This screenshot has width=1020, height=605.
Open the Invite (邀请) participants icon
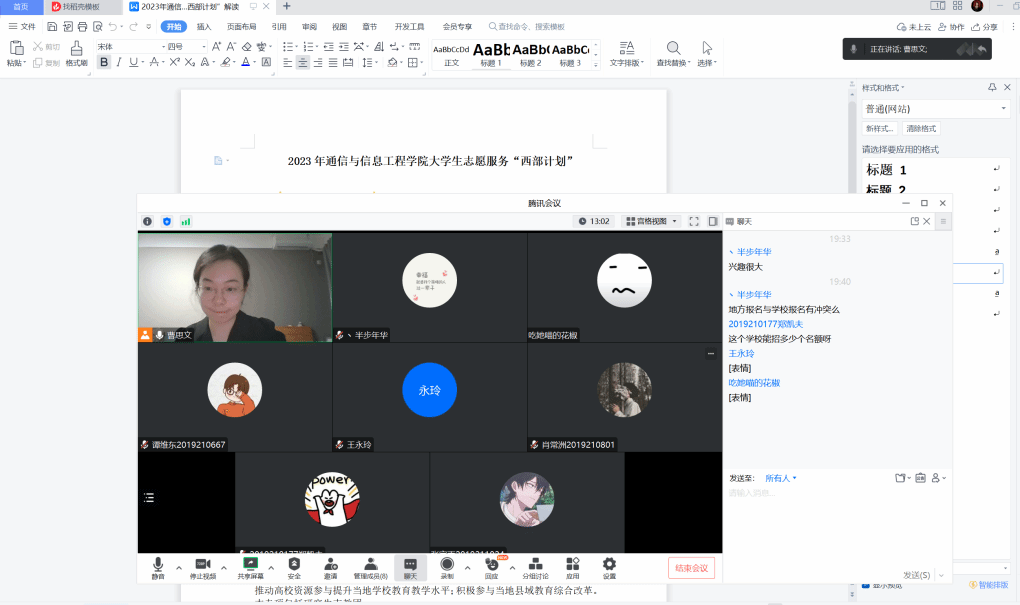pos(330,567)
